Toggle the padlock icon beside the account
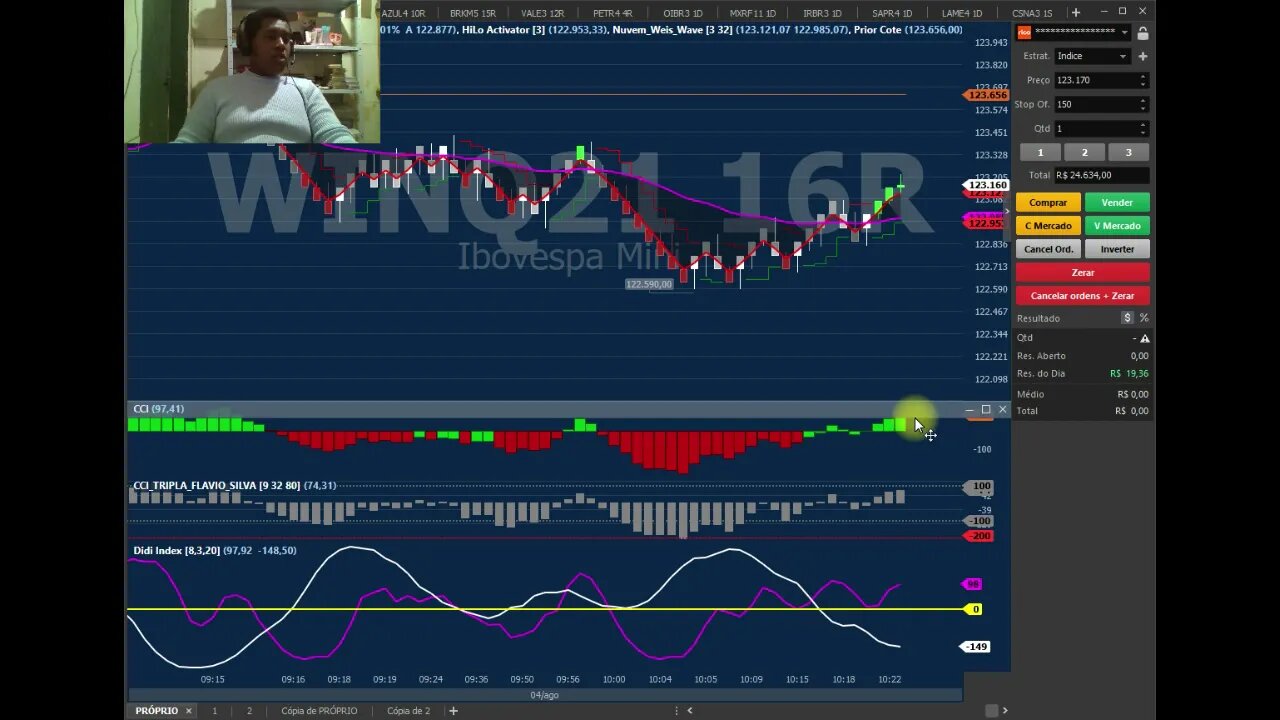This screenshot has height=720, width=1280. 1143,33
